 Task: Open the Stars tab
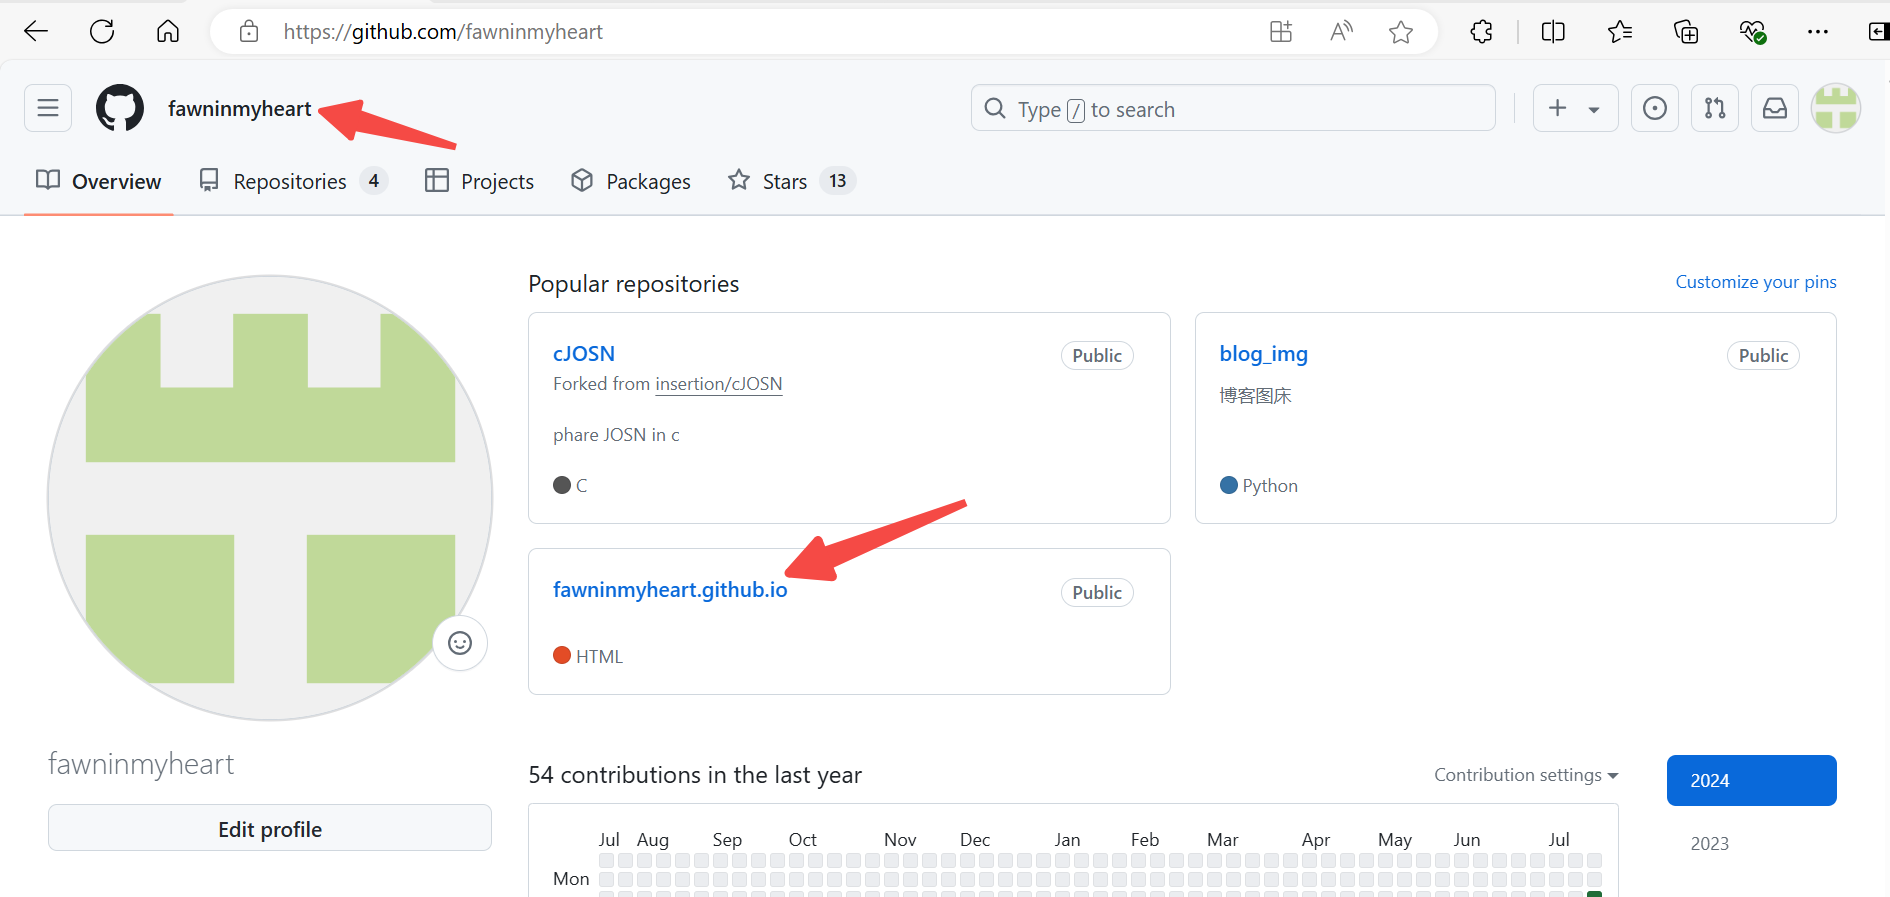pos(791,181)
